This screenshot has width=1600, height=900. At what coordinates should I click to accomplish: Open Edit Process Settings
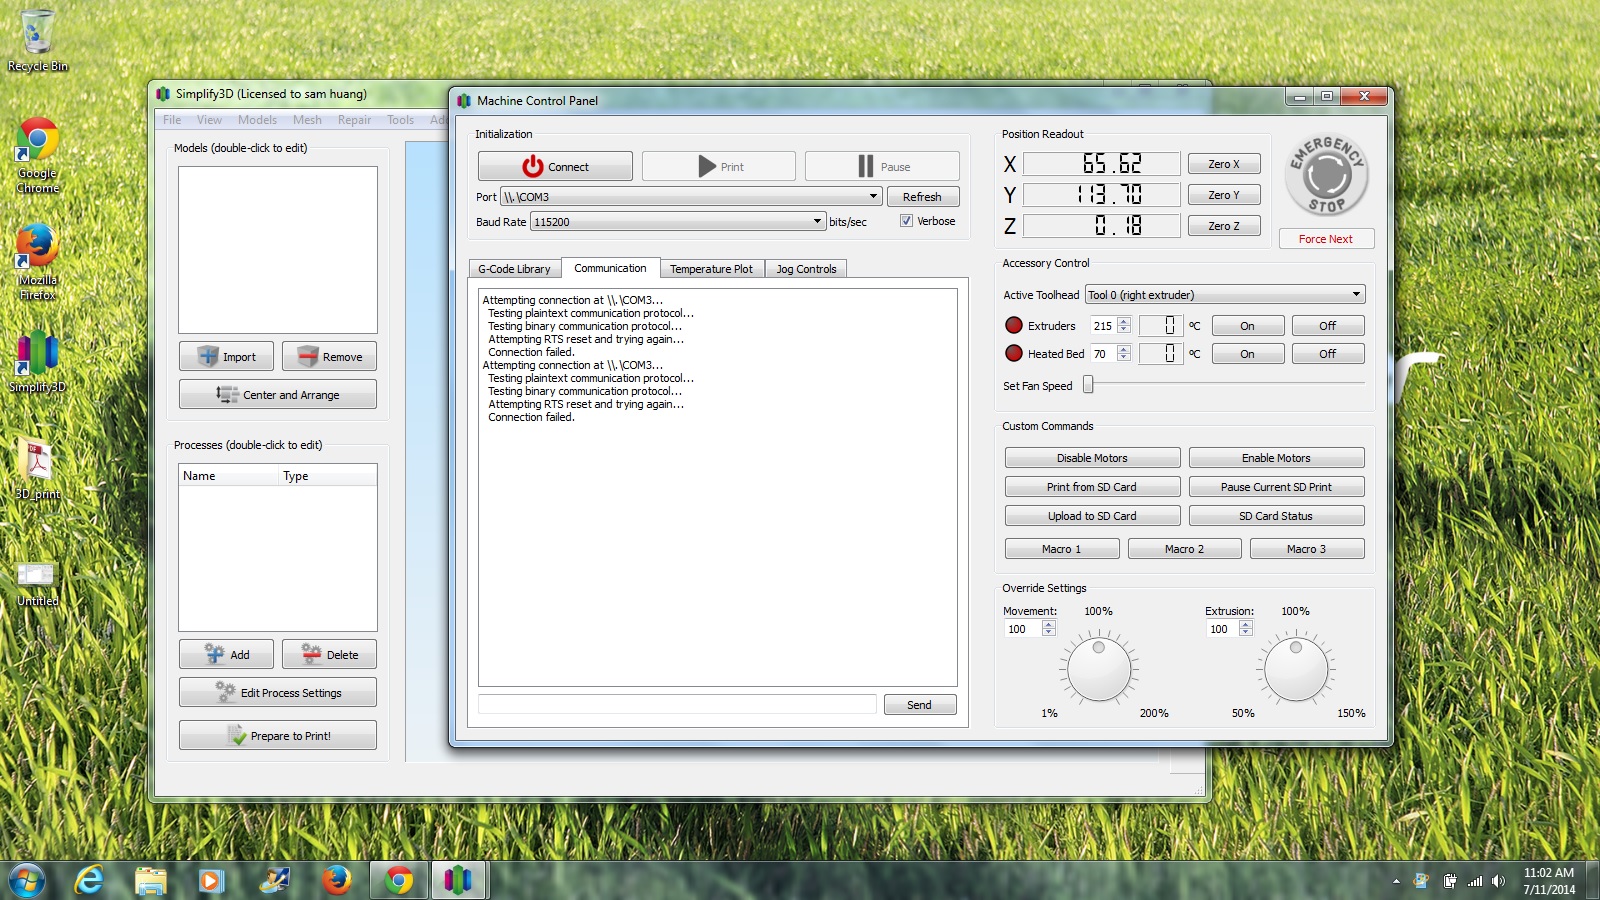278,693
